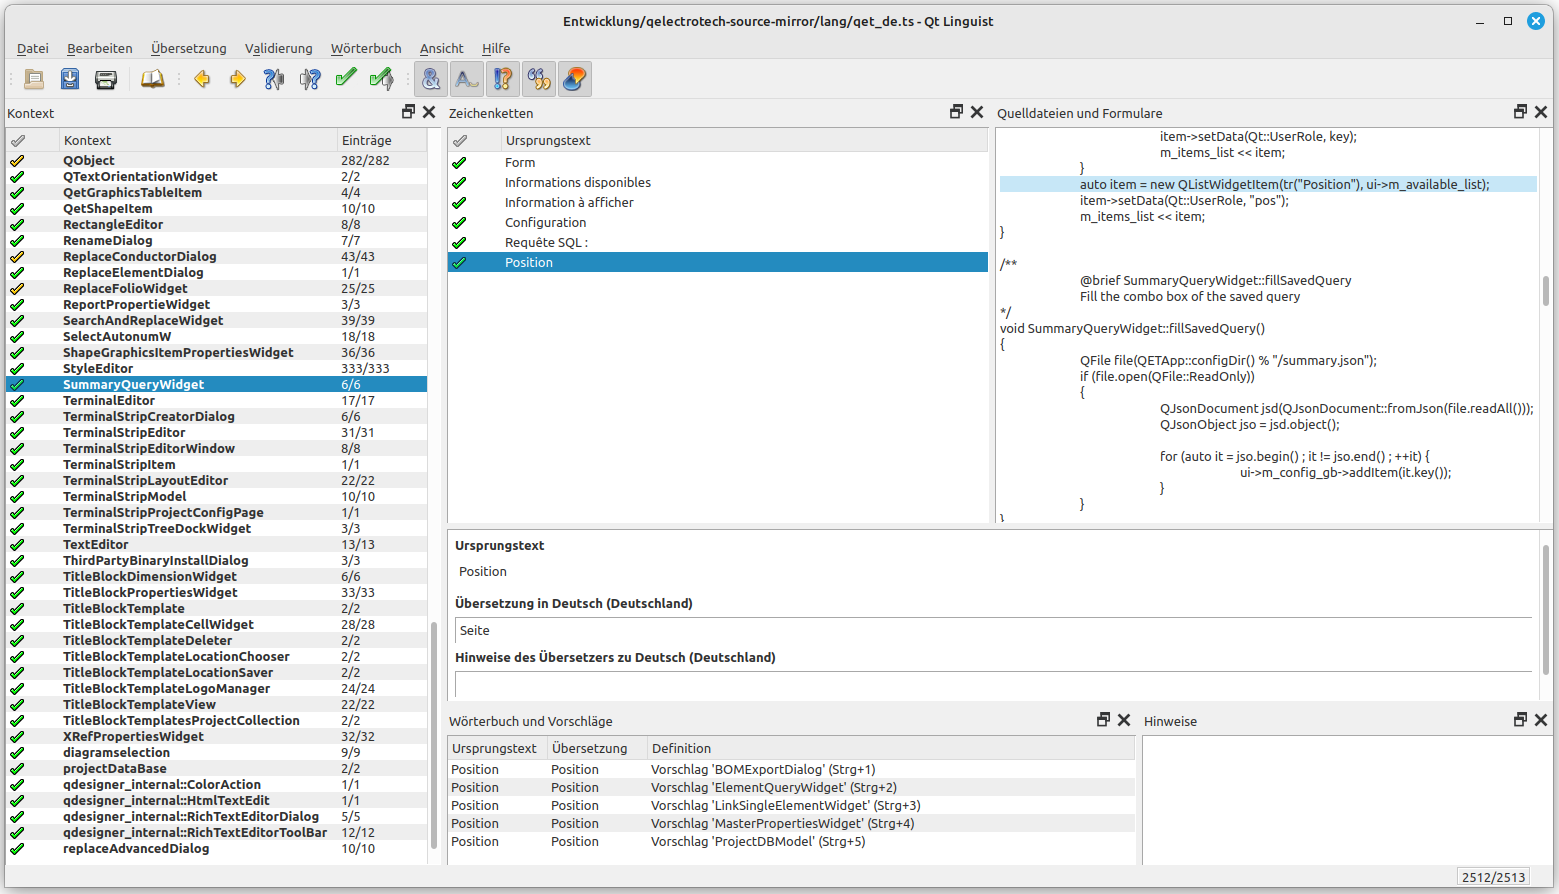1559x894 pixels.
Task: Float the Zeichenketten dock panel
Action: [956, 112]
